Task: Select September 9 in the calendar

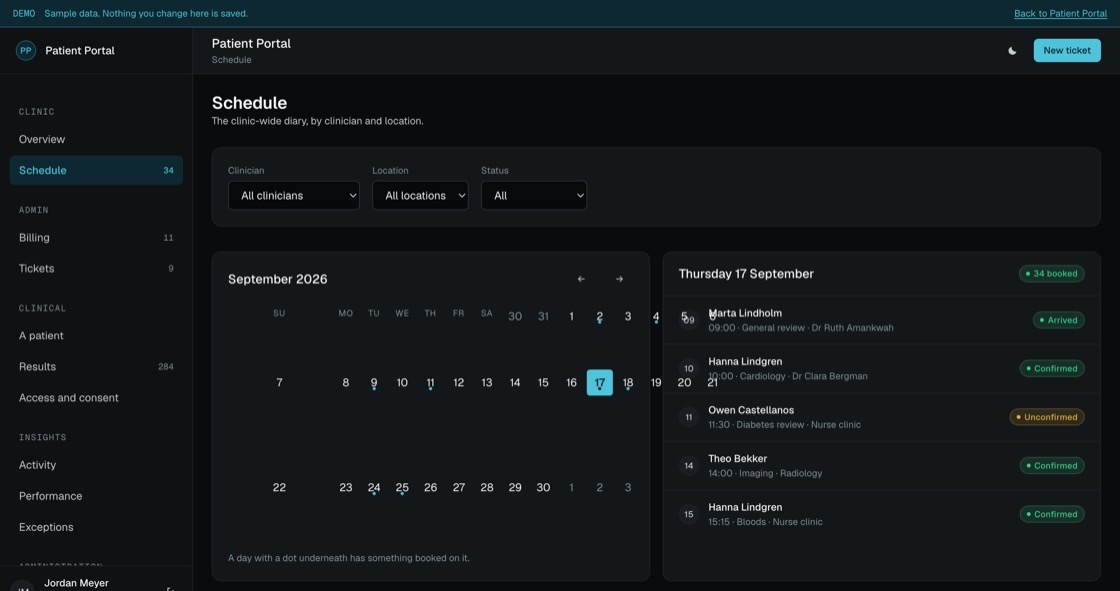Action: (374, 383)
